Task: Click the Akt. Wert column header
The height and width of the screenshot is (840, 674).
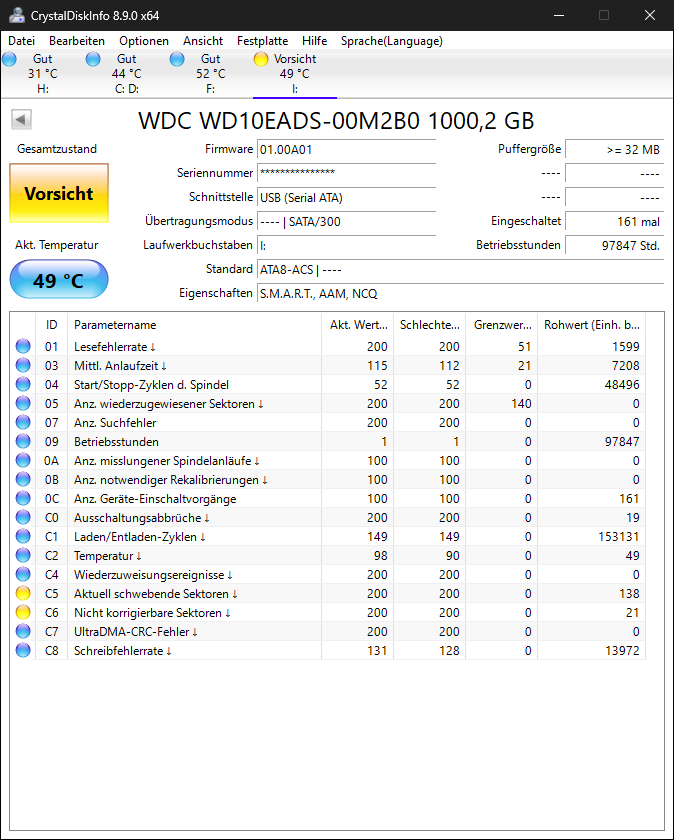Action: (x=358, y=325)
